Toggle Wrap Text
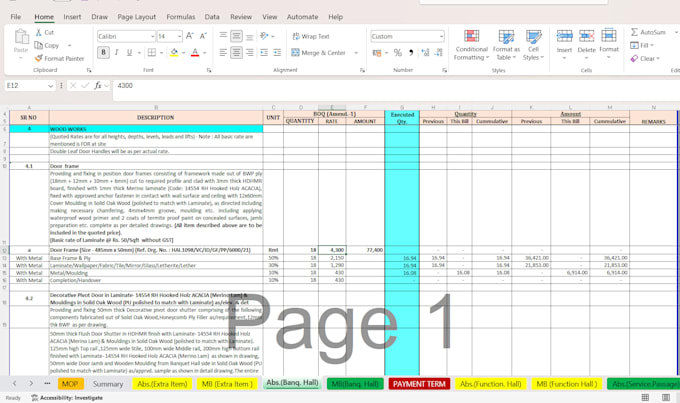 pos(311,36)
